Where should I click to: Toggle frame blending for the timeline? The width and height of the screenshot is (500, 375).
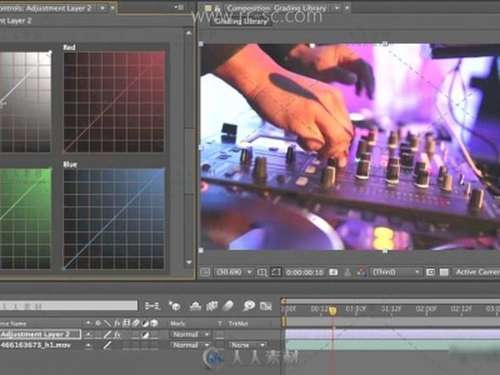(212, 306)
